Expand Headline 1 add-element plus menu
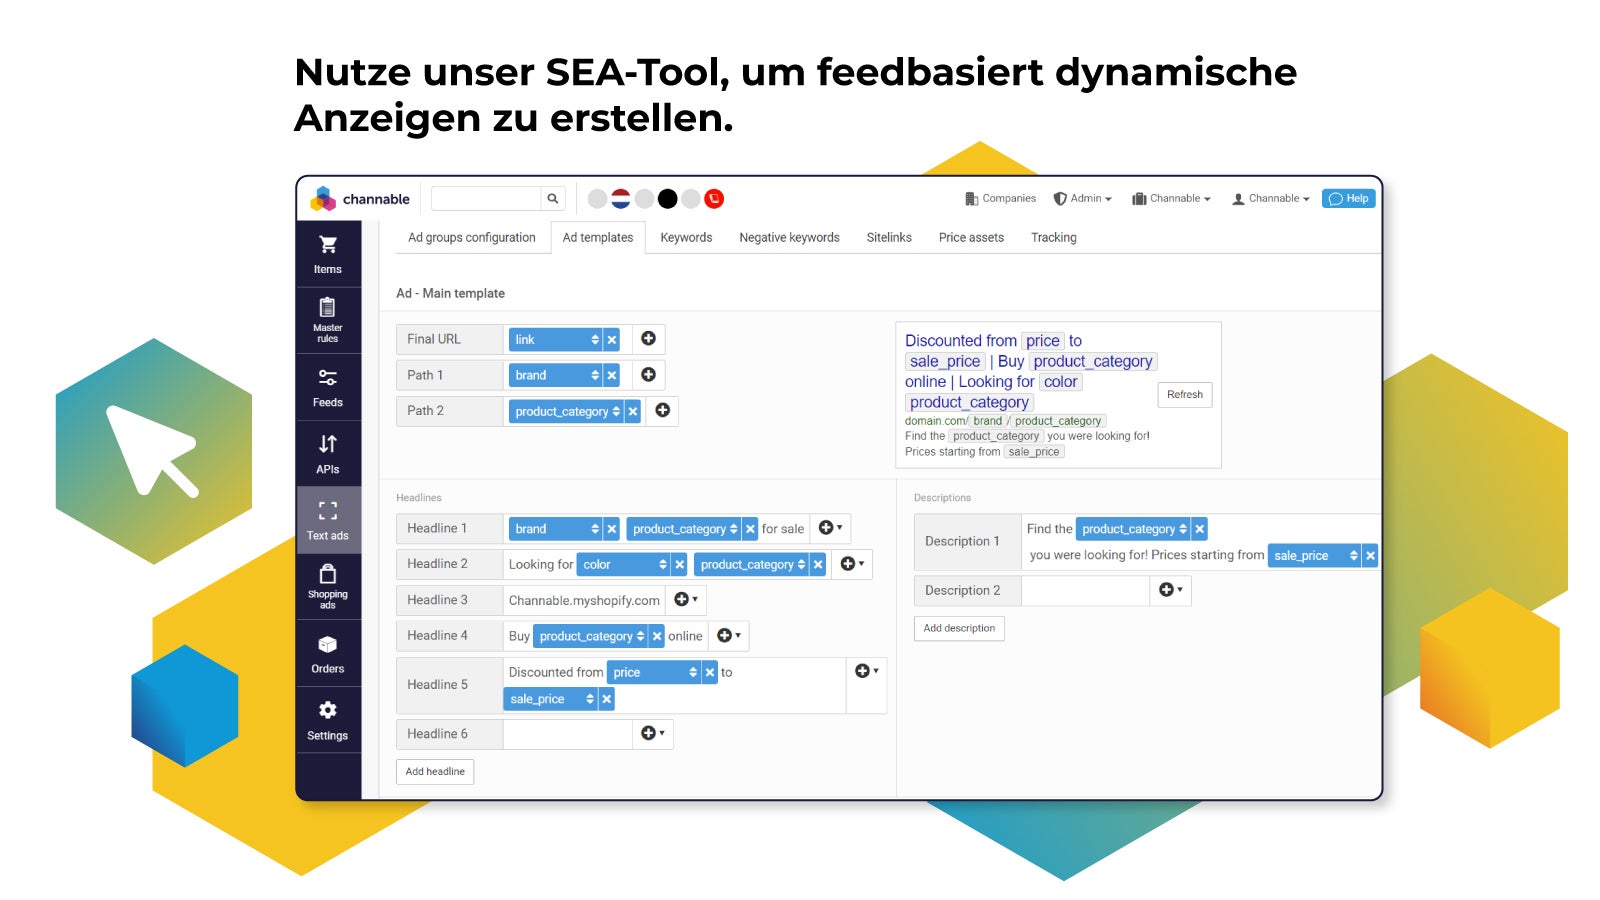Screen dimensions: 1600x900 (x=830, y=528)
